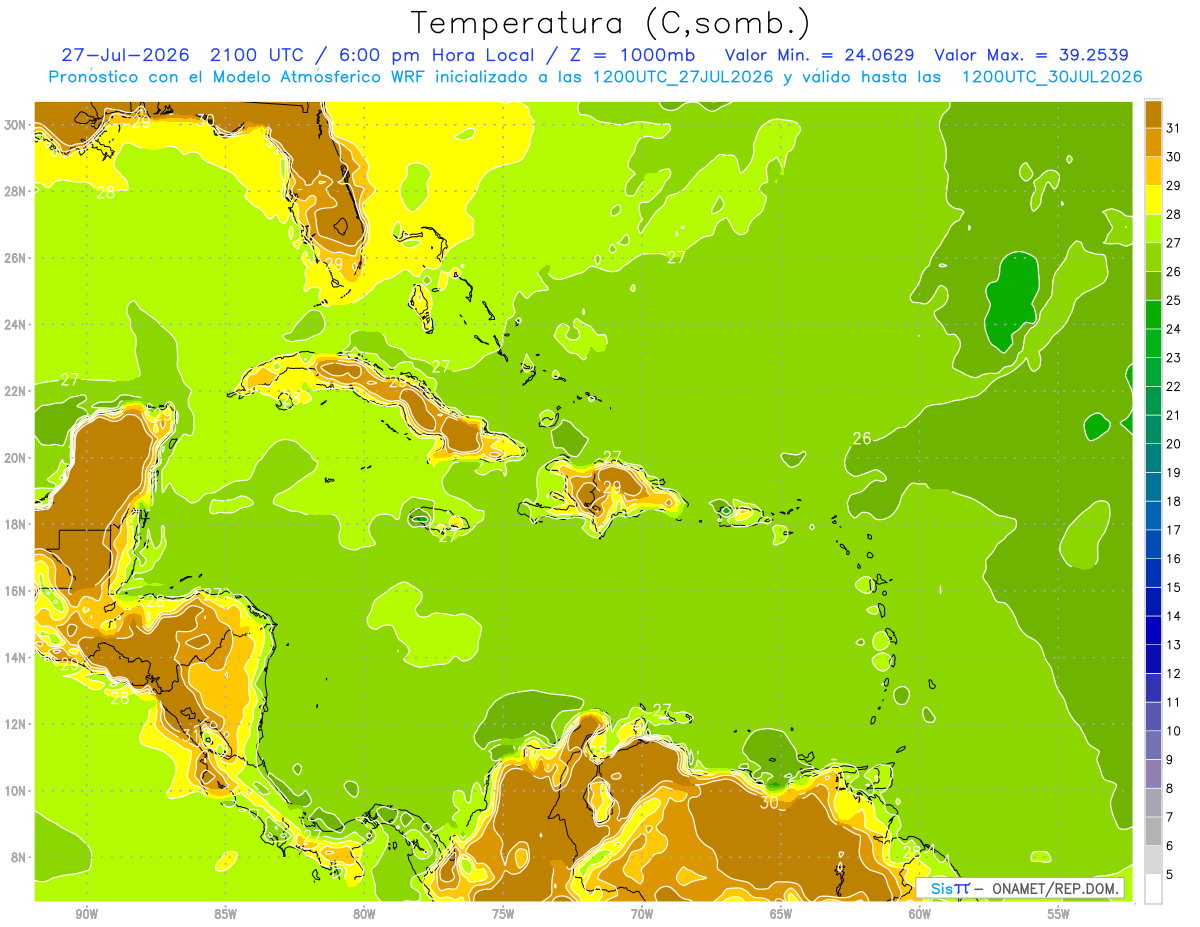
Task: Click the "90W" longitude axis label
Action: tap(87, 914)
